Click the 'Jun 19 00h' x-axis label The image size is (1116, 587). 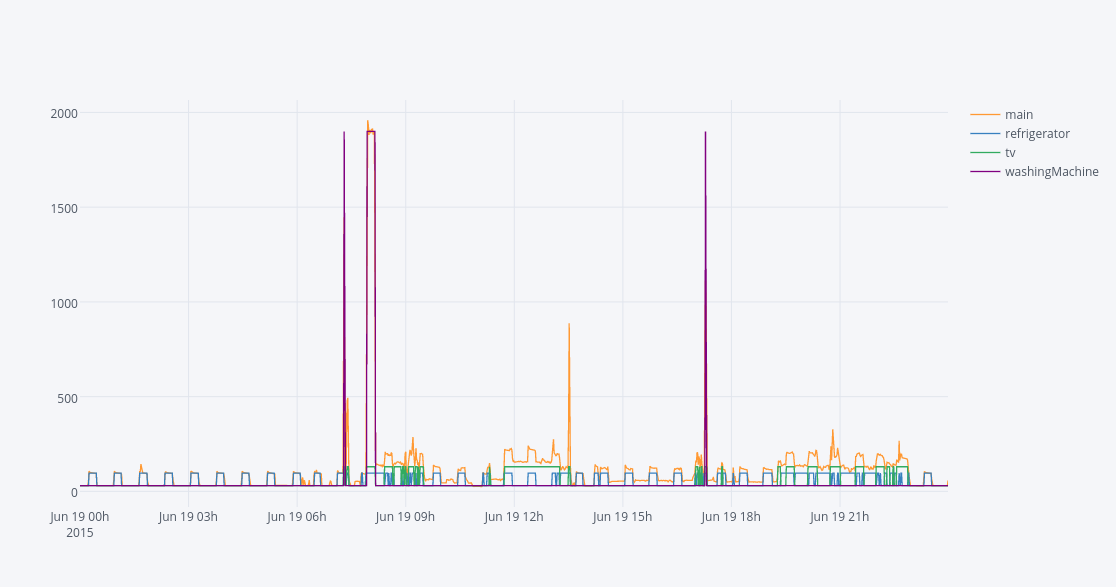pos(80,517)
